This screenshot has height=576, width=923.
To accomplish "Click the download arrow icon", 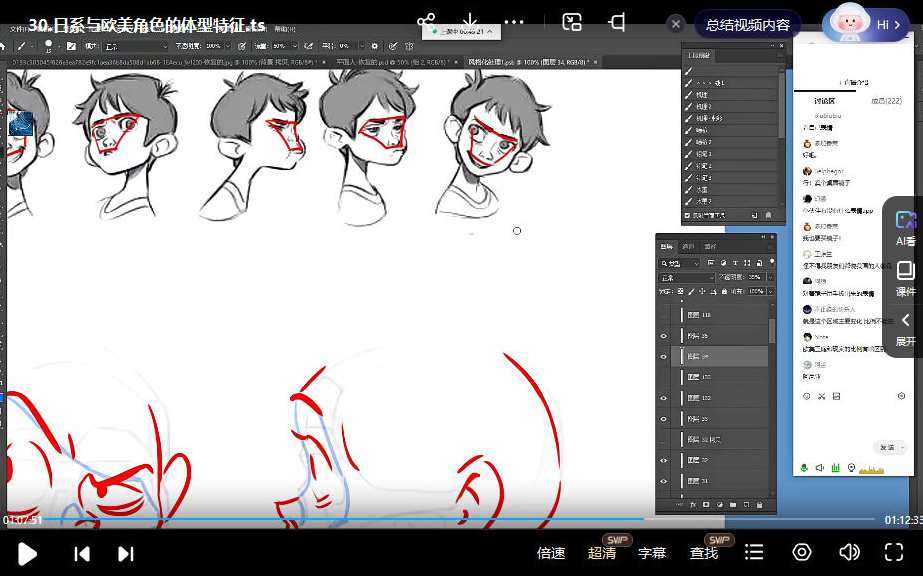I will 470,22.
